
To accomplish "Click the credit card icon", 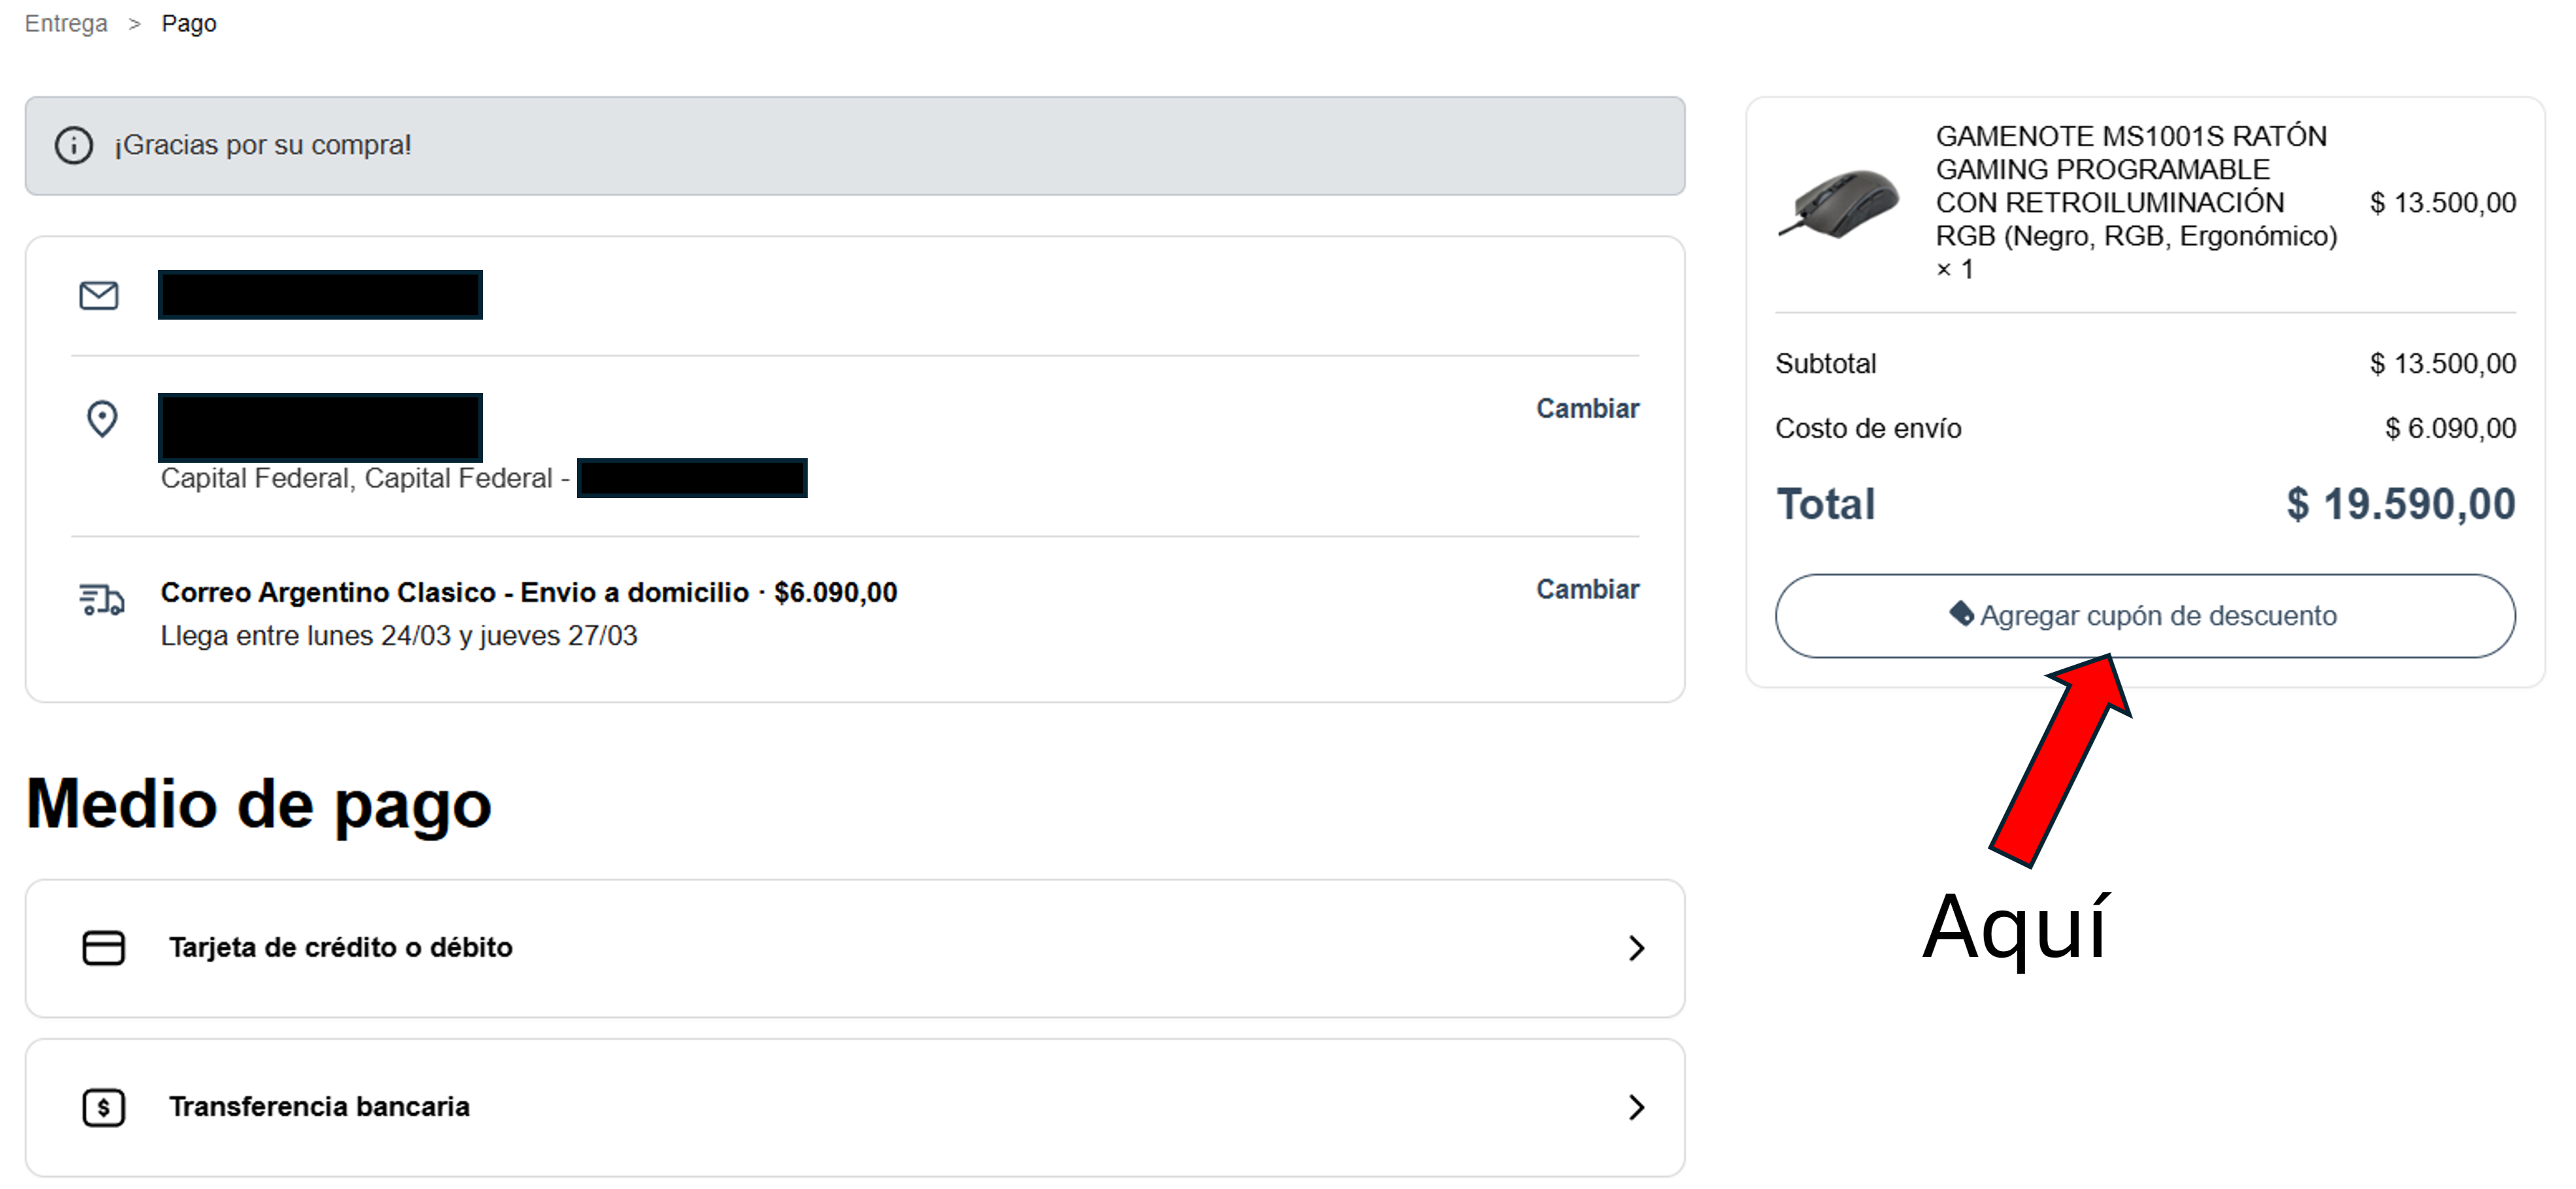I will (104, 948).
